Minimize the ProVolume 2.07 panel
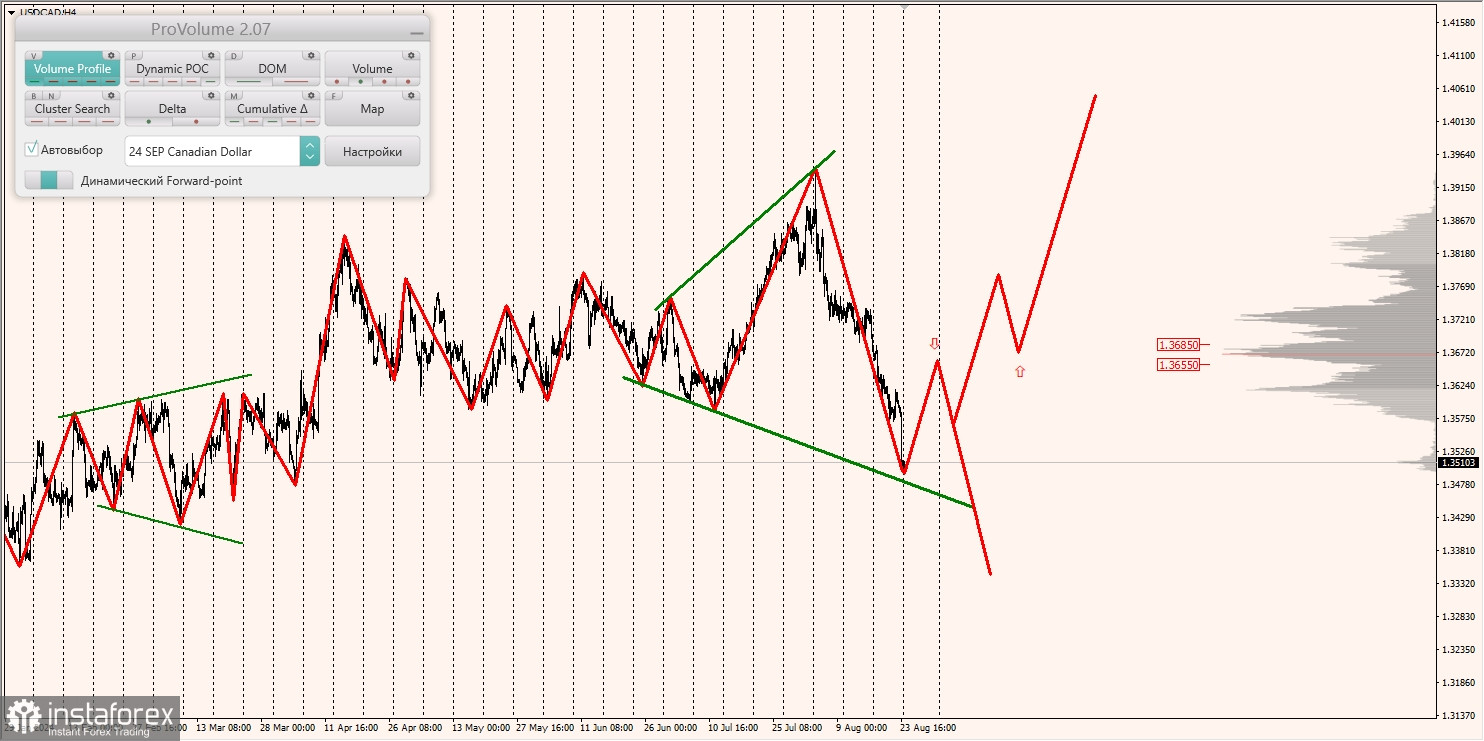 [417, 33]
